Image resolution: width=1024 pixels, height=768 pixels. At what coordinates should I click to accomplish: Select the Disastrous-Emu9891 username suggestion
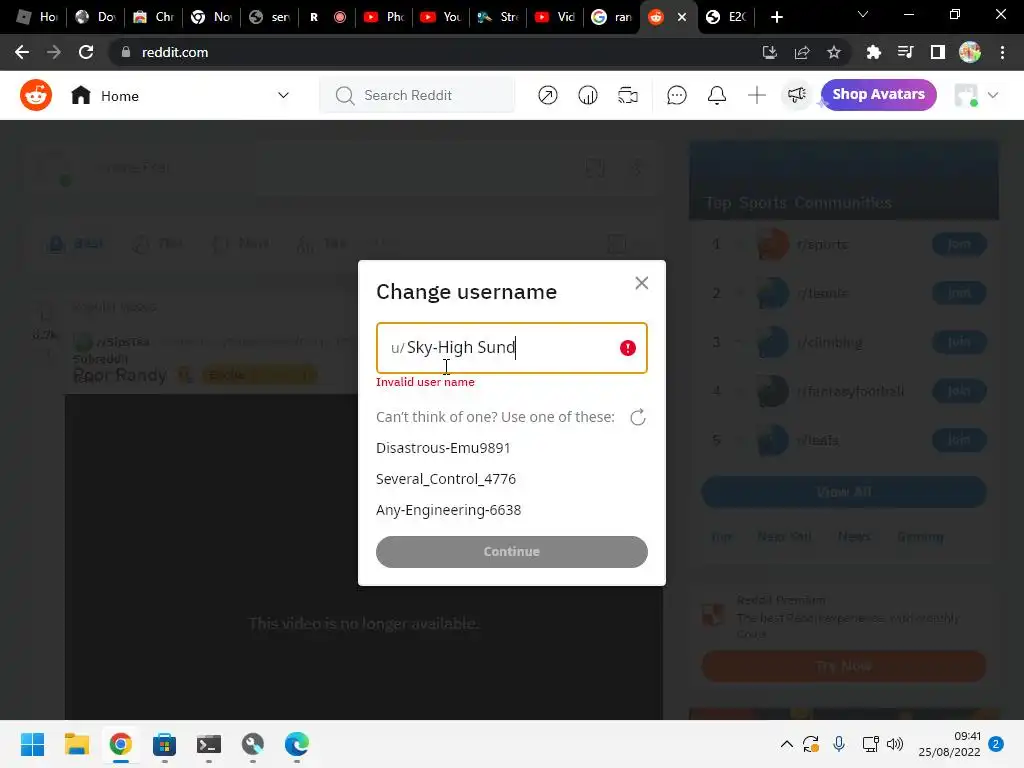(x=443, y=448)
